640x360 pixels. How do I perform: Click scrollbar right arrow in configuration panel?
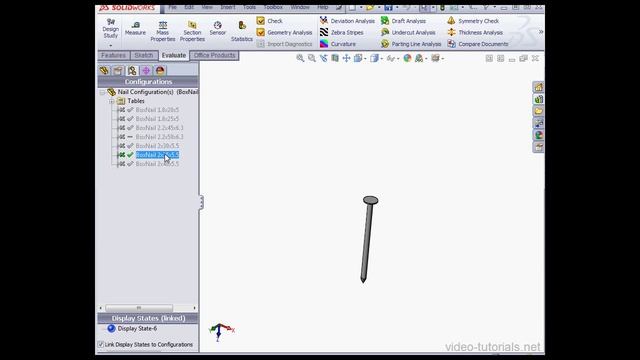[194, 308]
